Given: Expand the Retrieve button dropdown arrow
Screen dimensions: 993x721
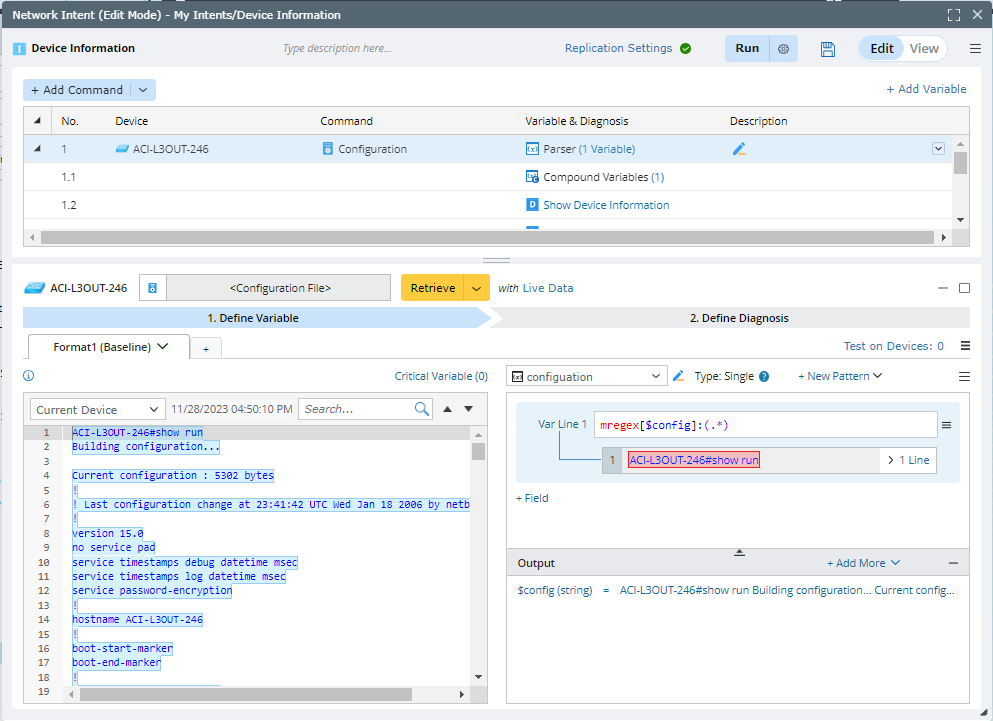Looking at the screenshot, I should point(477,288).
